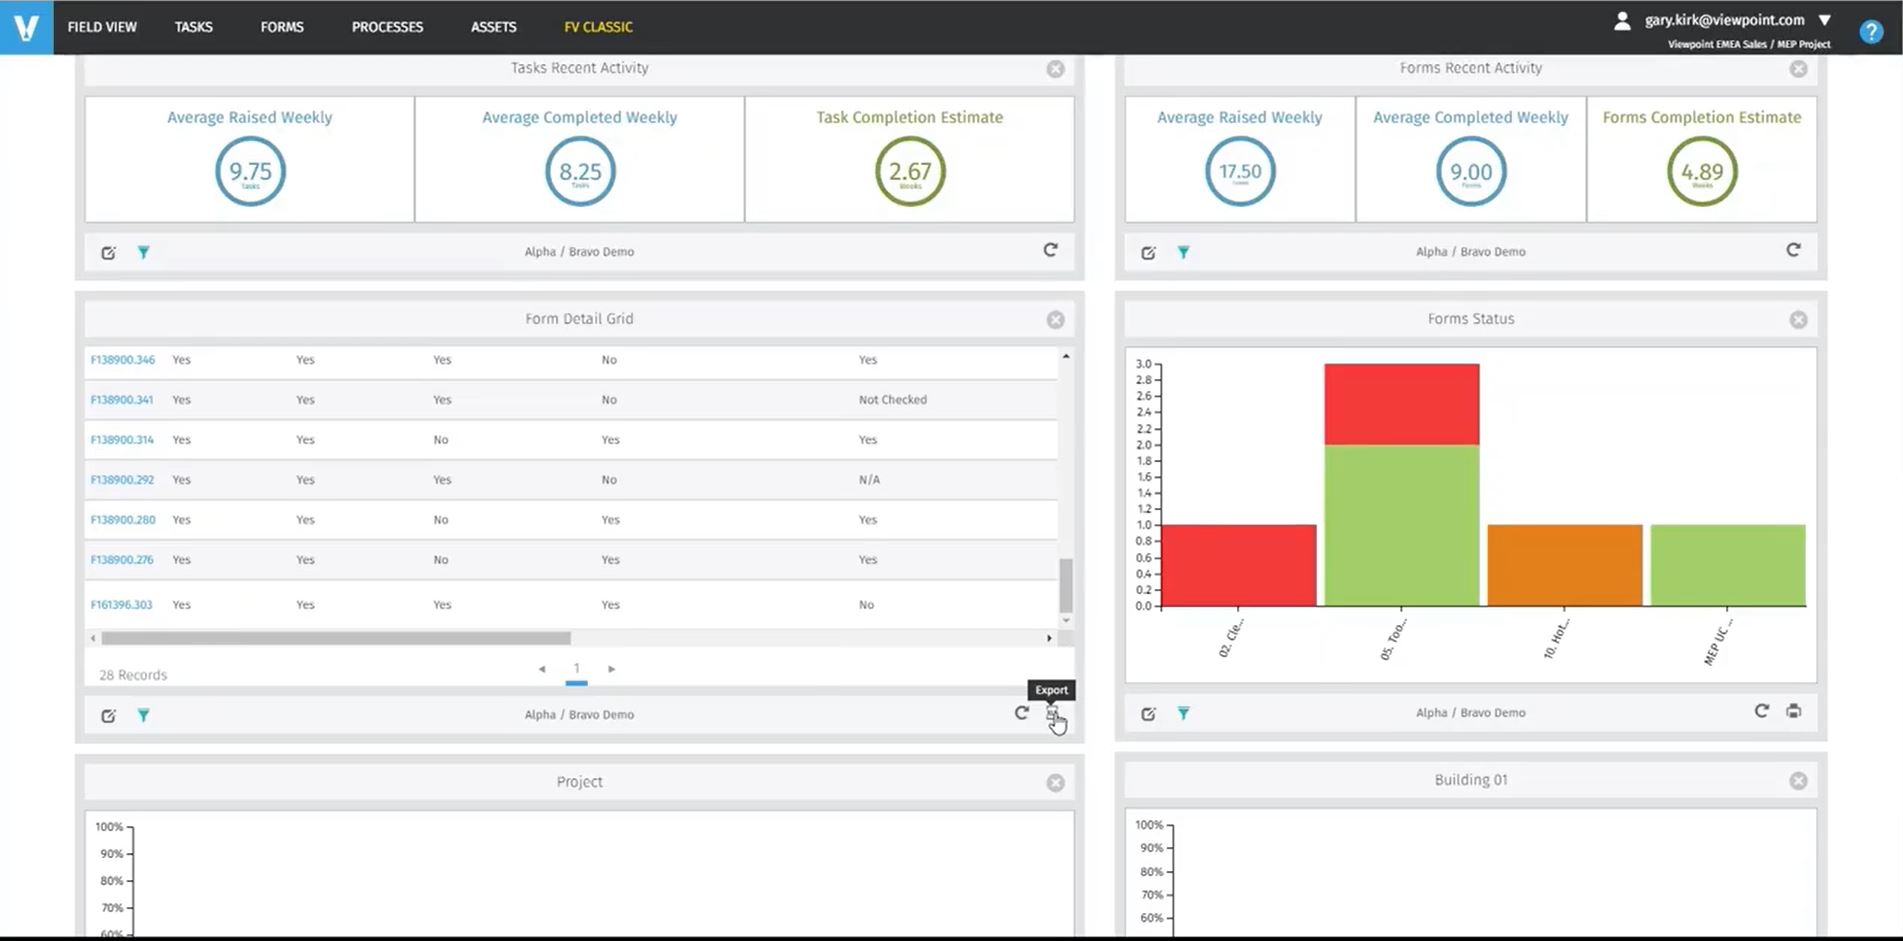Go to next page of Form Detail Grid

[611, 669]
